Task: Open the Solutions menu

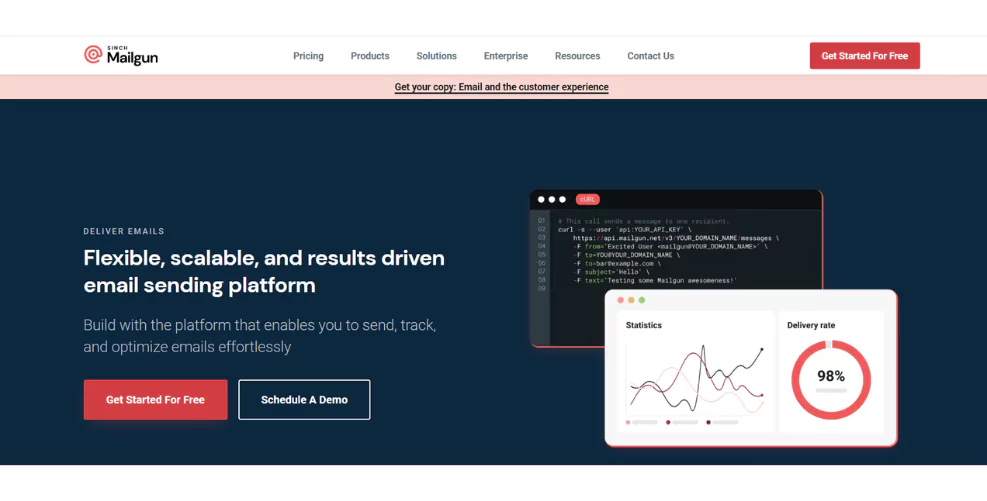Action: [x=436, y=56]
